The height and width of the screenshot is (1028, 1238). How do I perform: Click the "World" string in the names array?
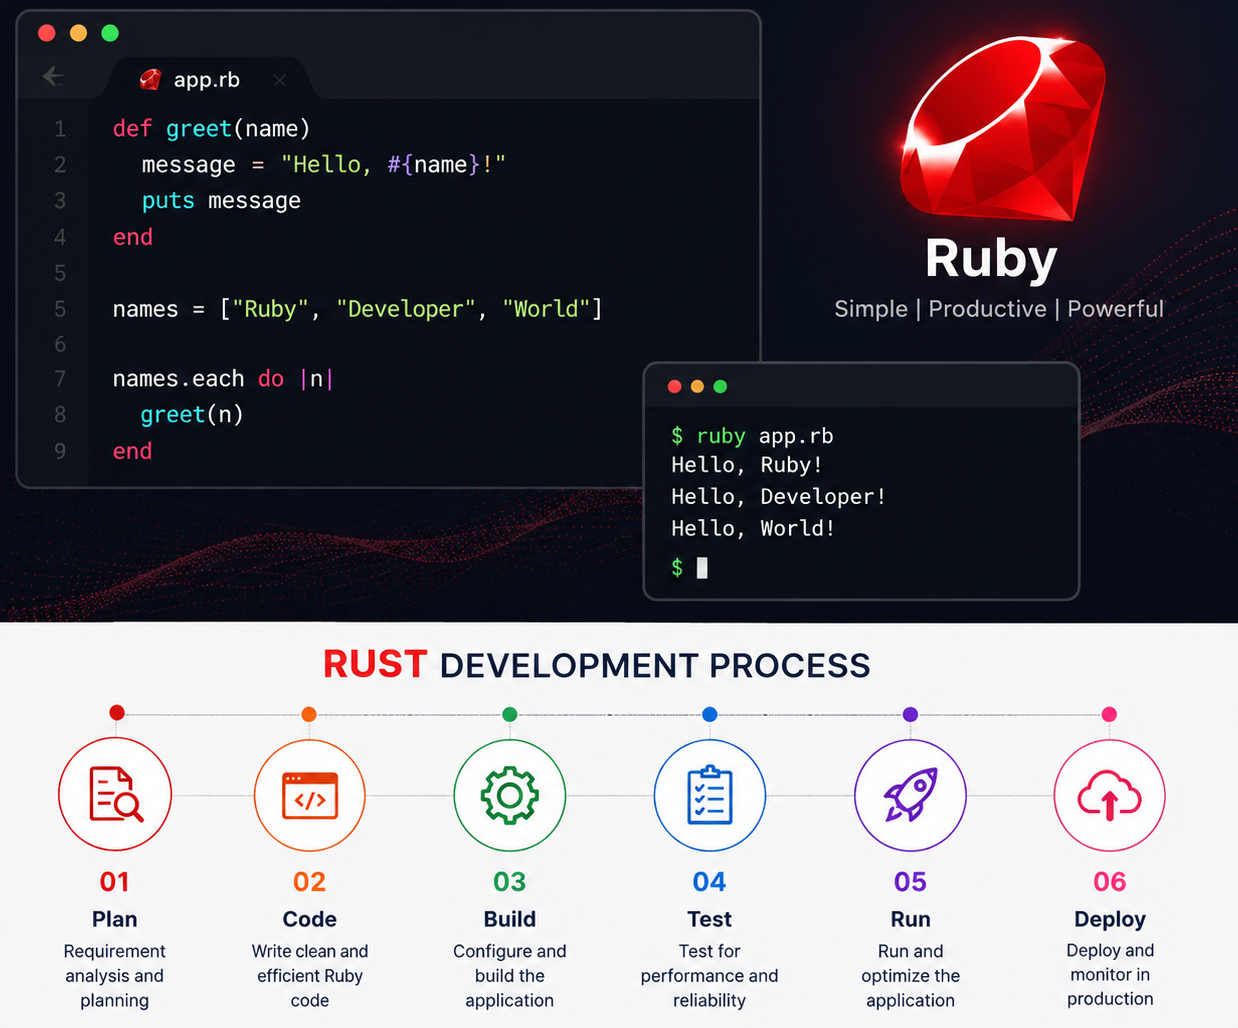(x=546, y=309)
